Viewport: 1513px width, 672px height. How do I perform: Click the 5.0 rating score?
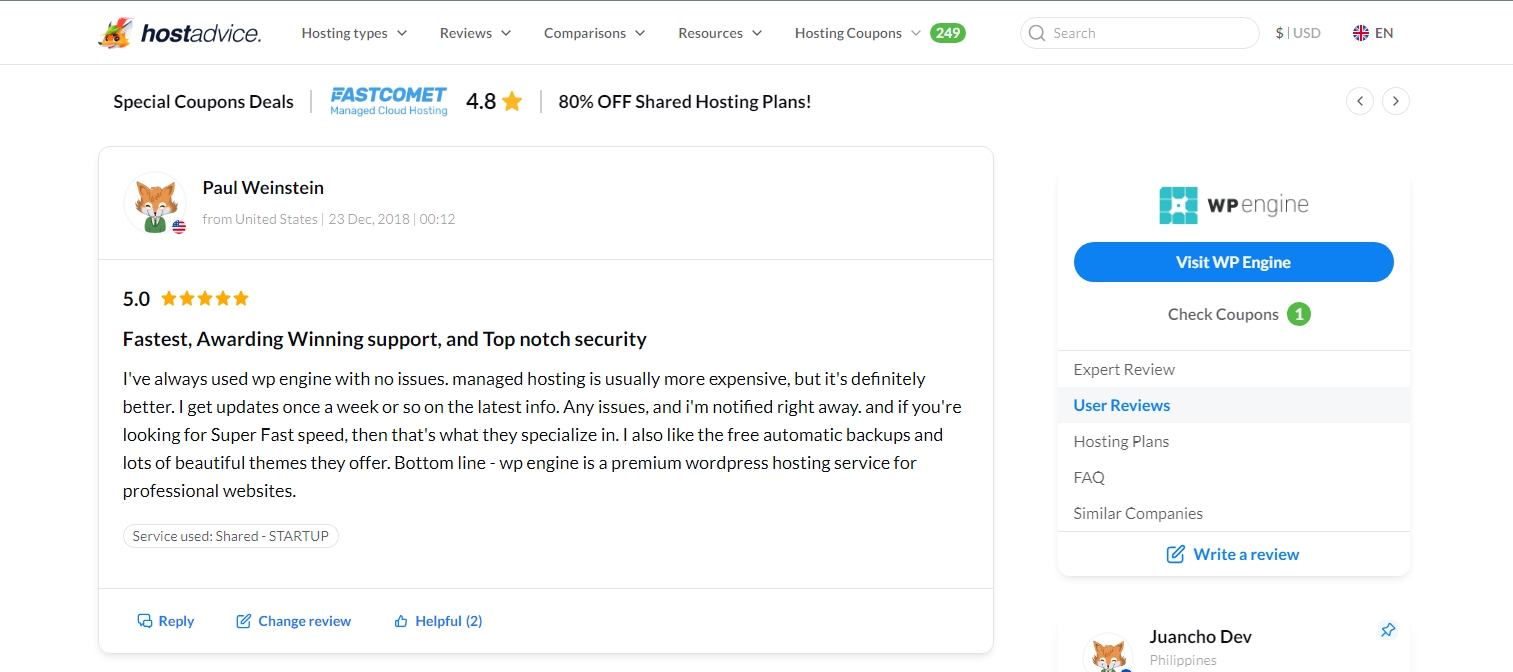[x=136, y=298]
